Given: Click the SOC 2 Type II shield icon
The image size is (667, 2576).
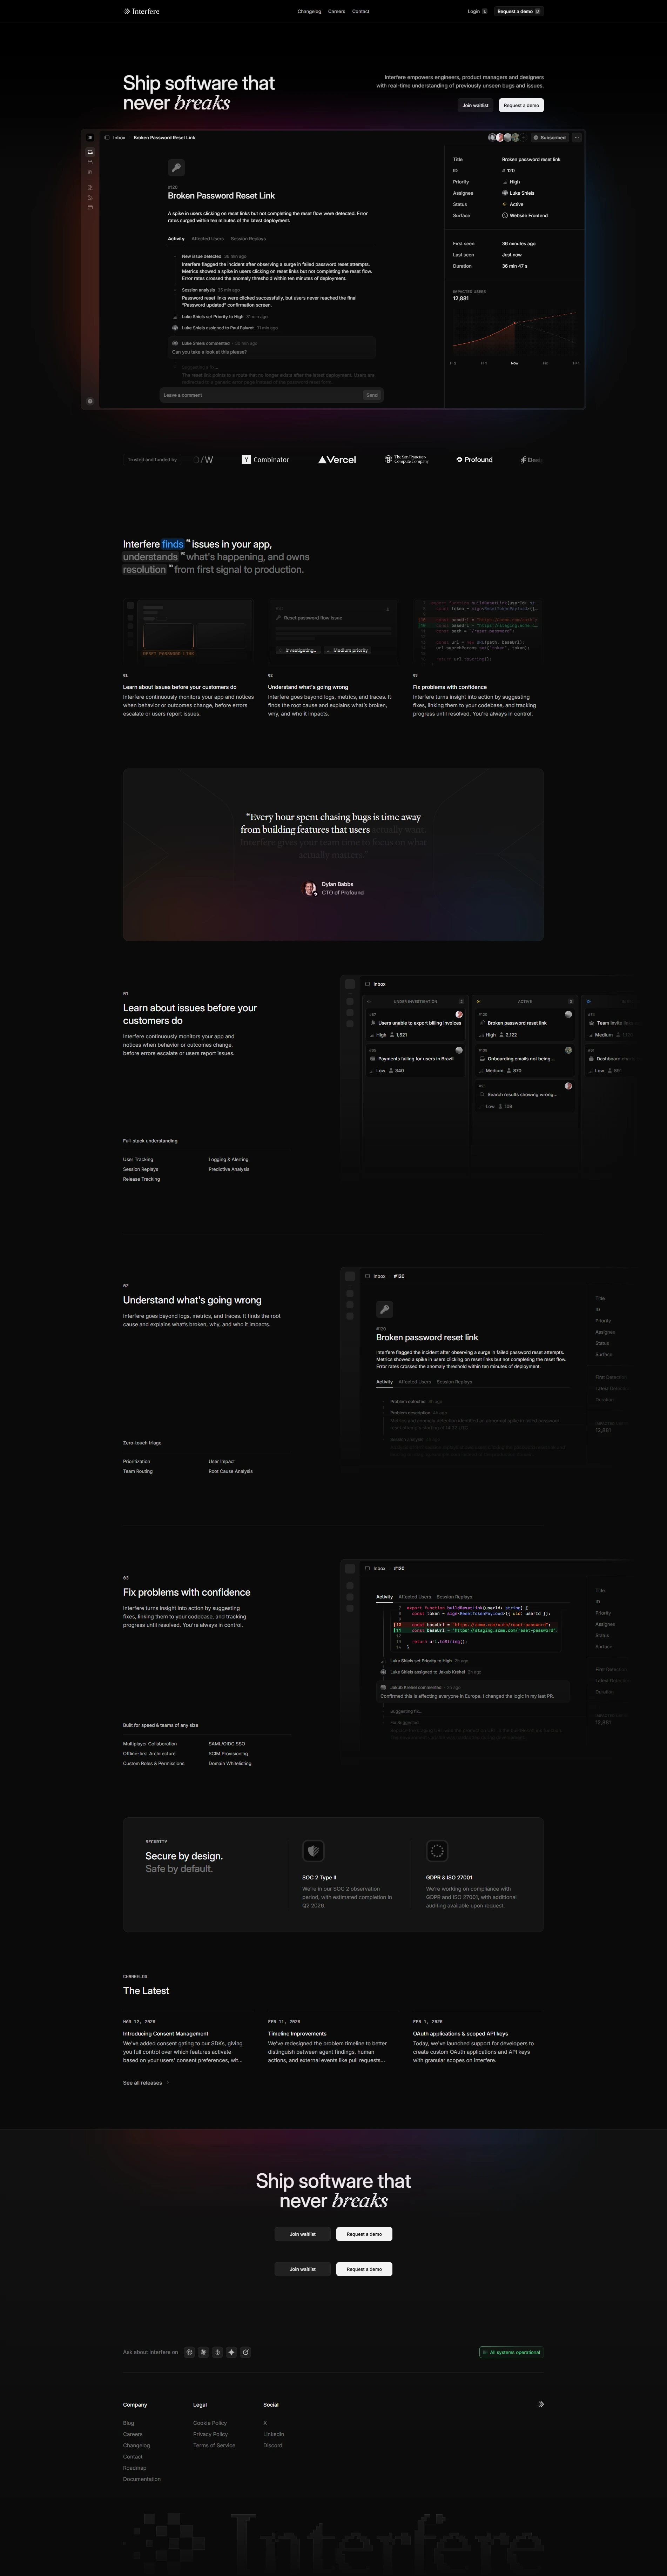Looking at the screenshot, I should [x=313, y=1851].
